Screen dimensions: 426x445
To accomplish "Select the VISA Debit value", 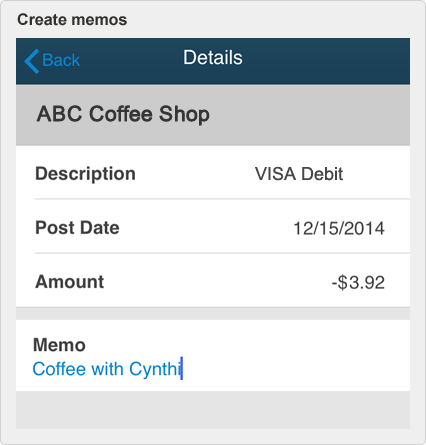I will pos(299,174).
